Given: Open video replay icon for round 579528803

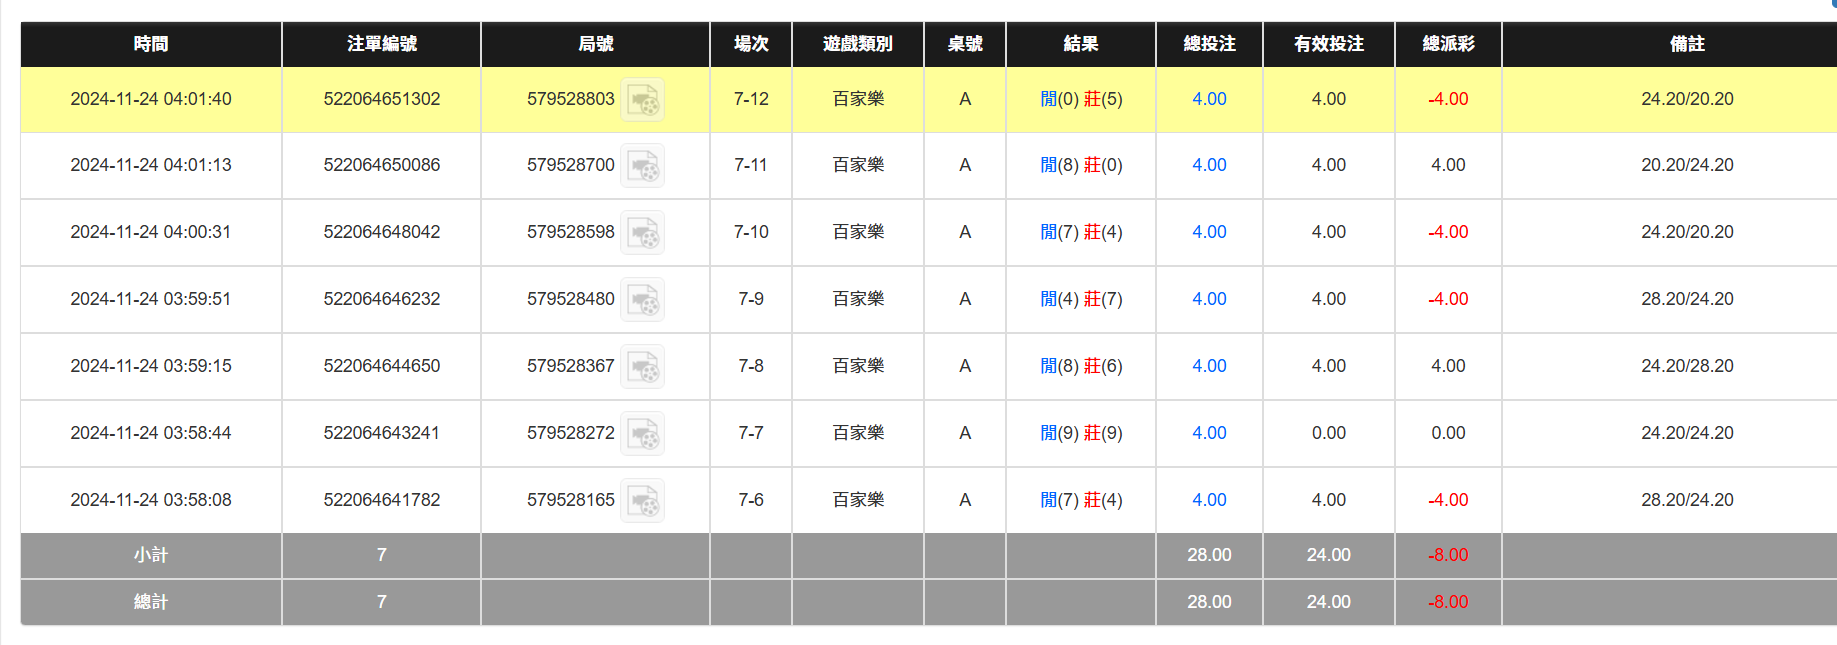Looking at the screenshot, I should (x=642, y=100).
